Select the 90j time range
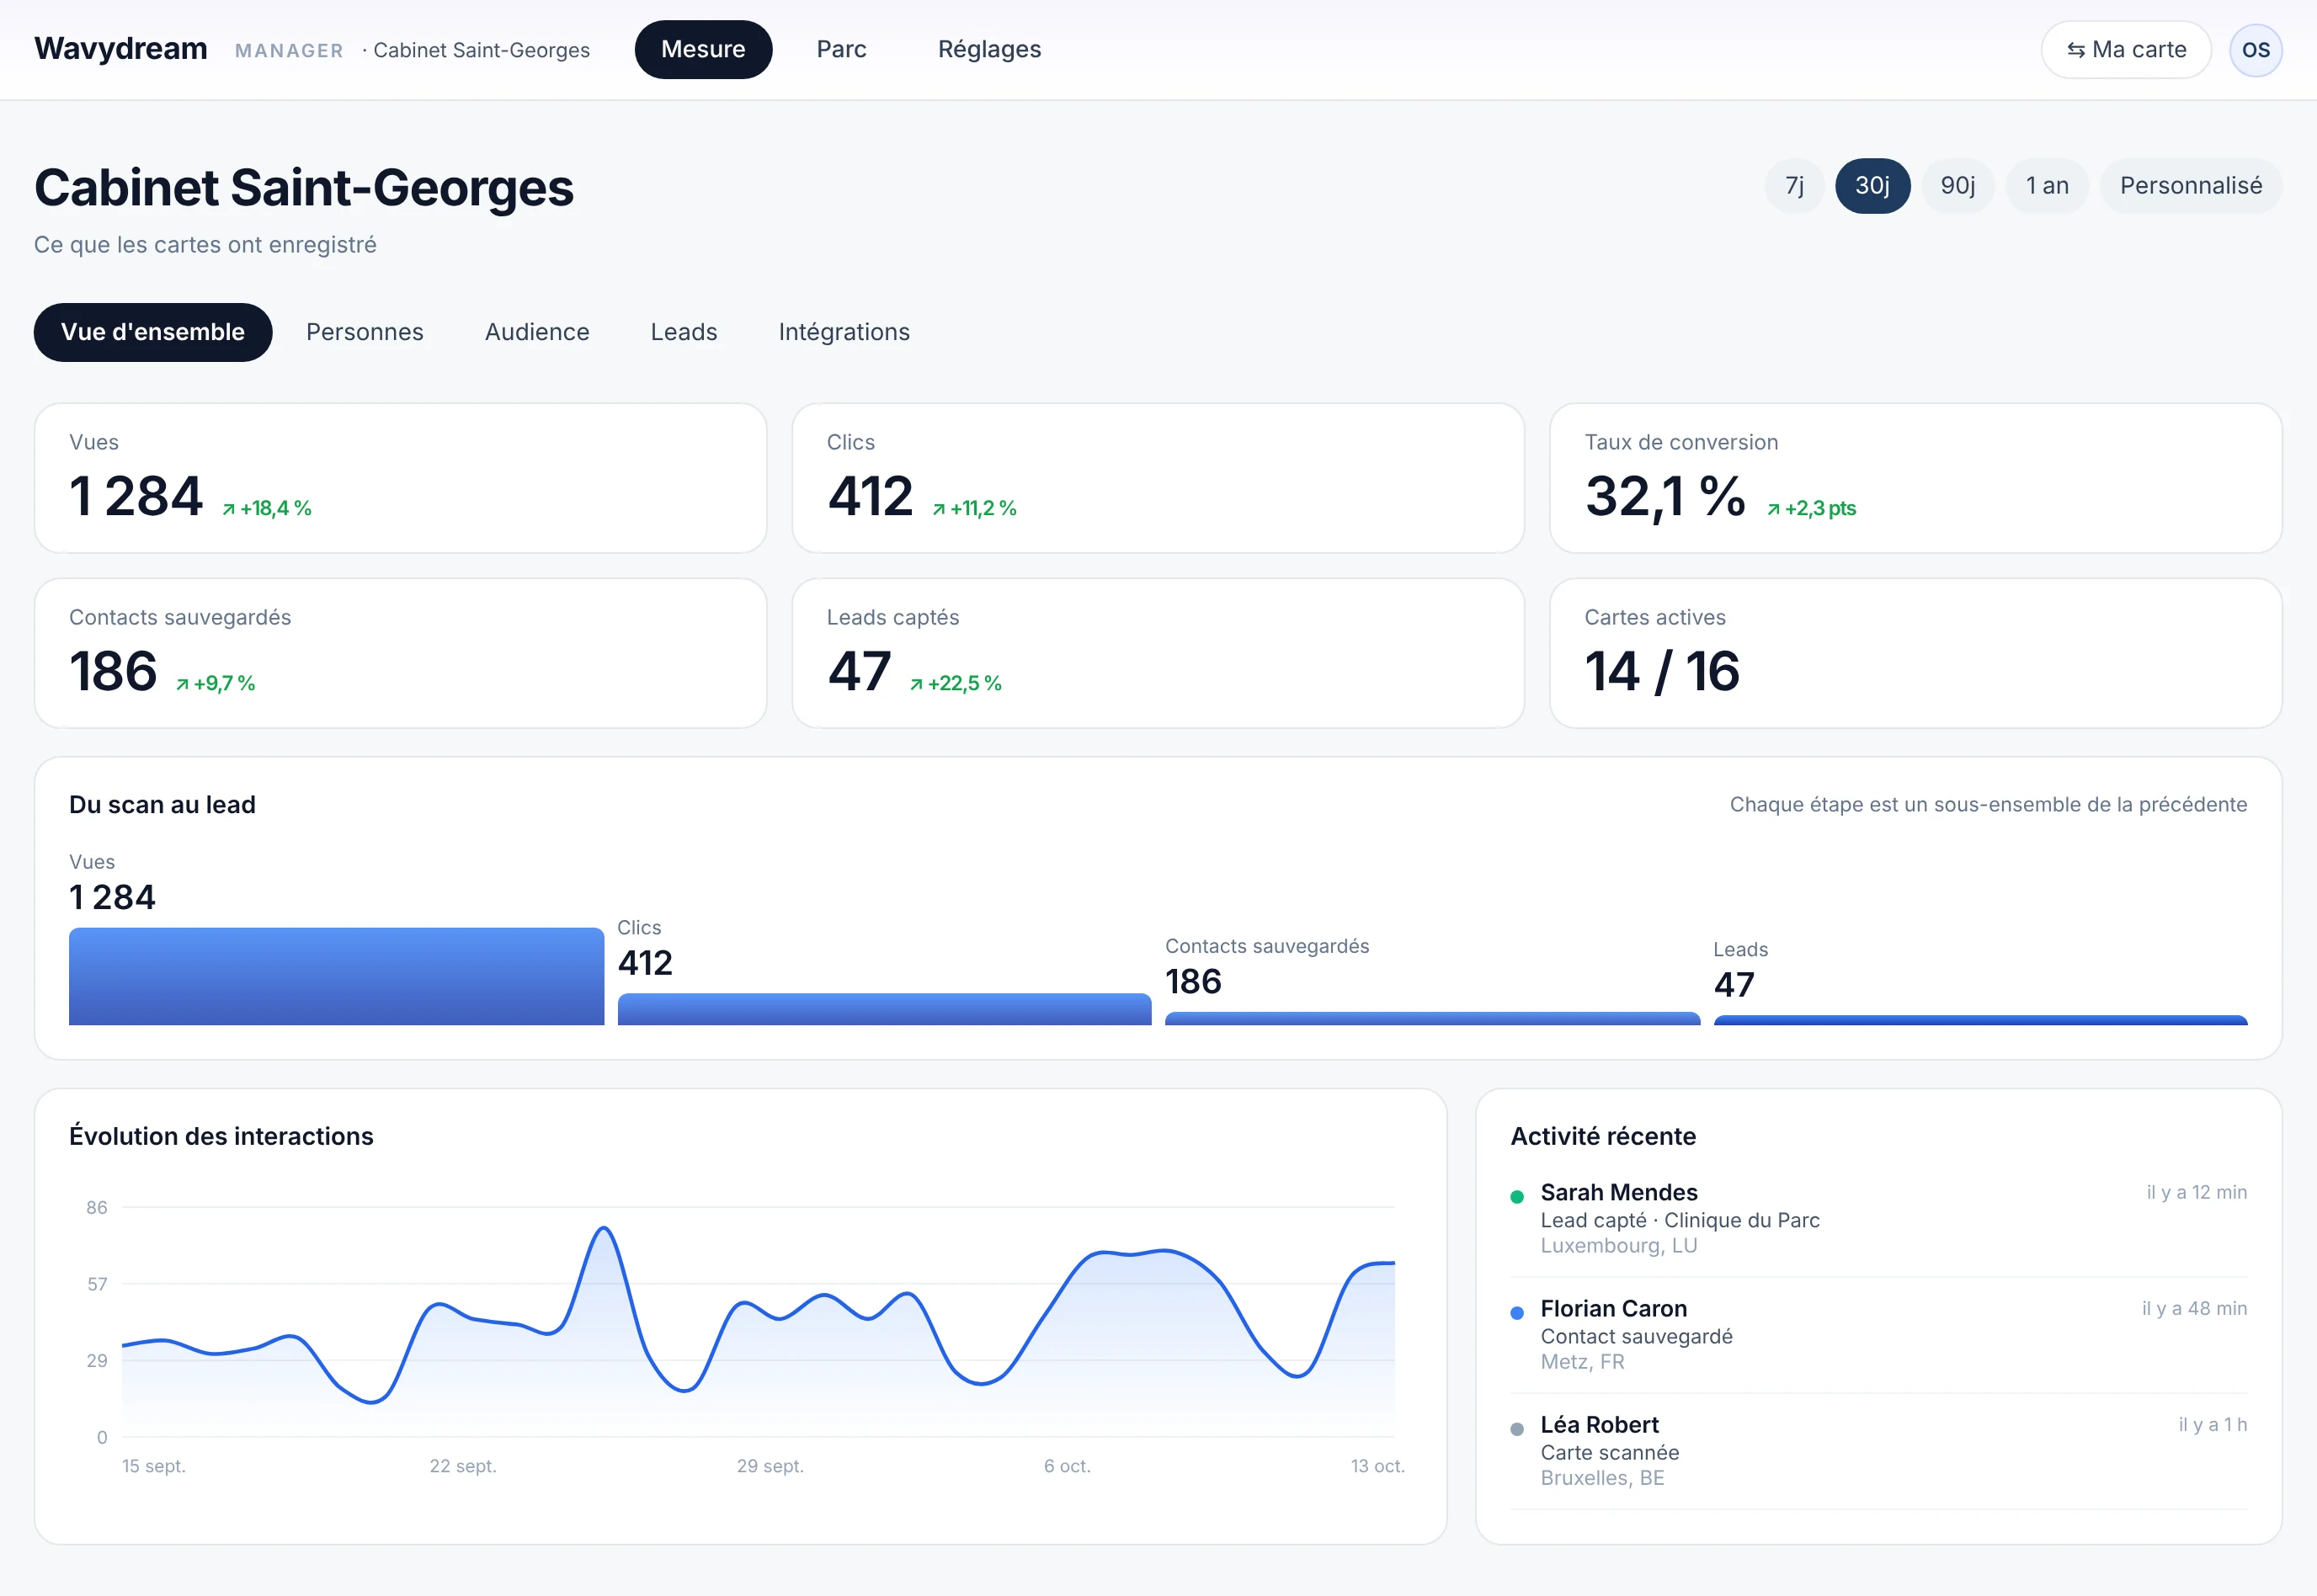 (x=1957, y=186)
